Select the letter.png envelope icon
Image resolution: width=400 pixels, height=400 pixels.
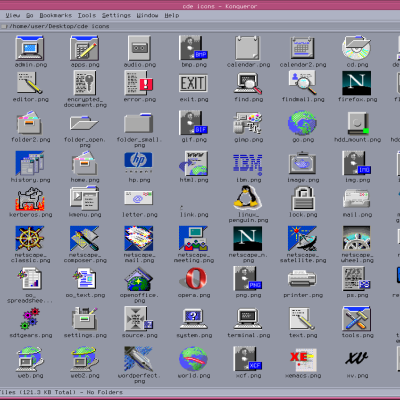click(x=138, y=198)
